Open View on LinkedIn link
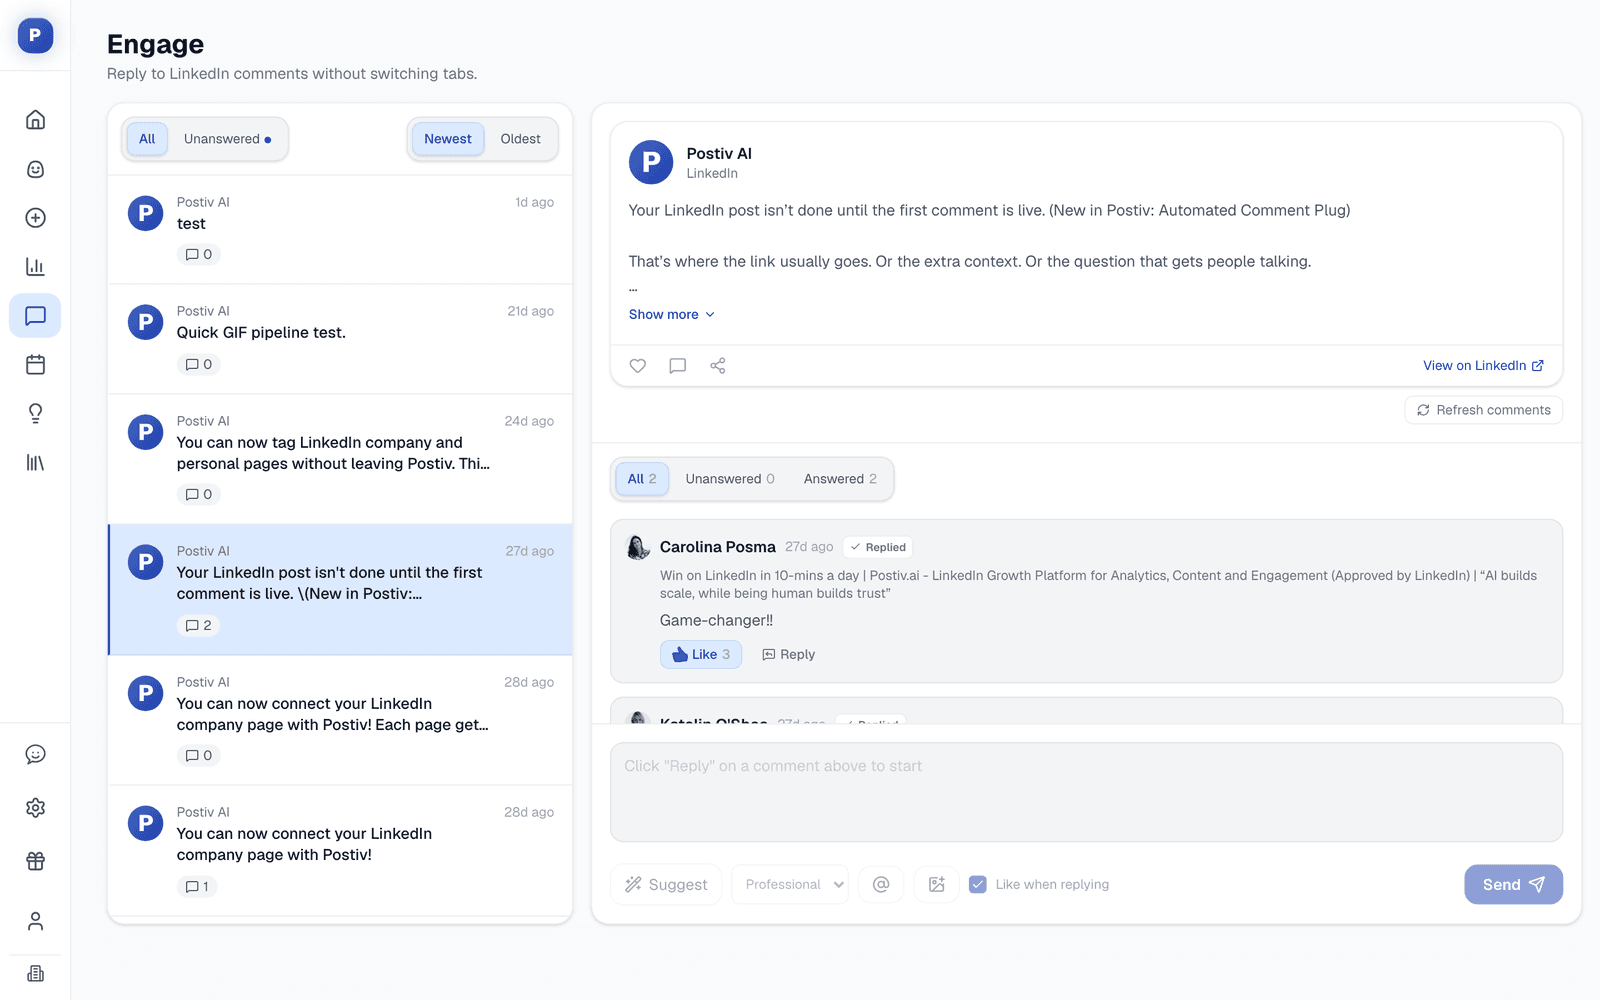1600x1000 pixels. click(x=1484, y=366)
